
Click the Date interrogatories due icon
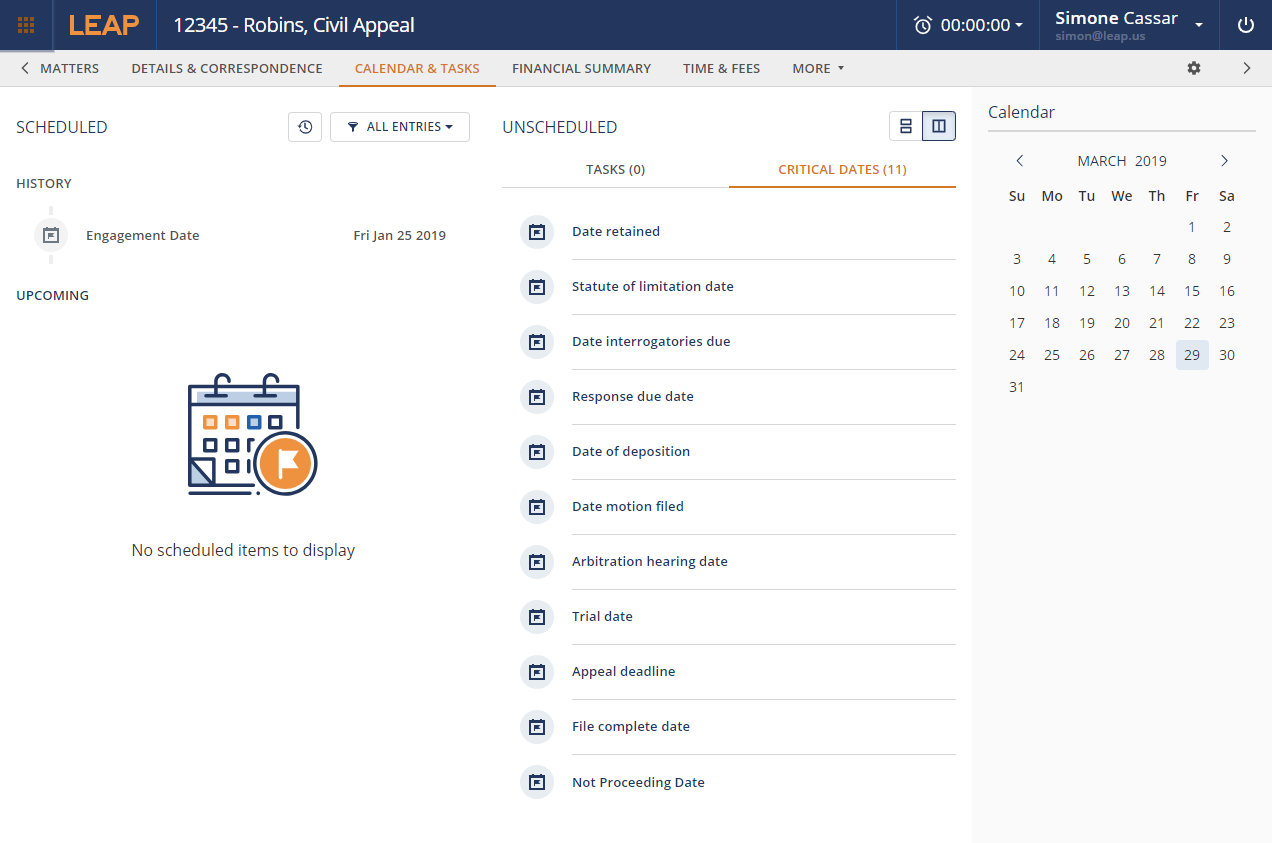(537, 341)
